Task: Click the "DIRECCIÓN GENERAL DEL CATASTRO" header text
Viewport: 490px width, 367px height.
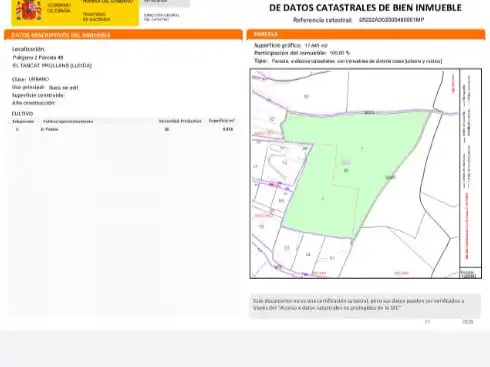Action: [162, 17]
